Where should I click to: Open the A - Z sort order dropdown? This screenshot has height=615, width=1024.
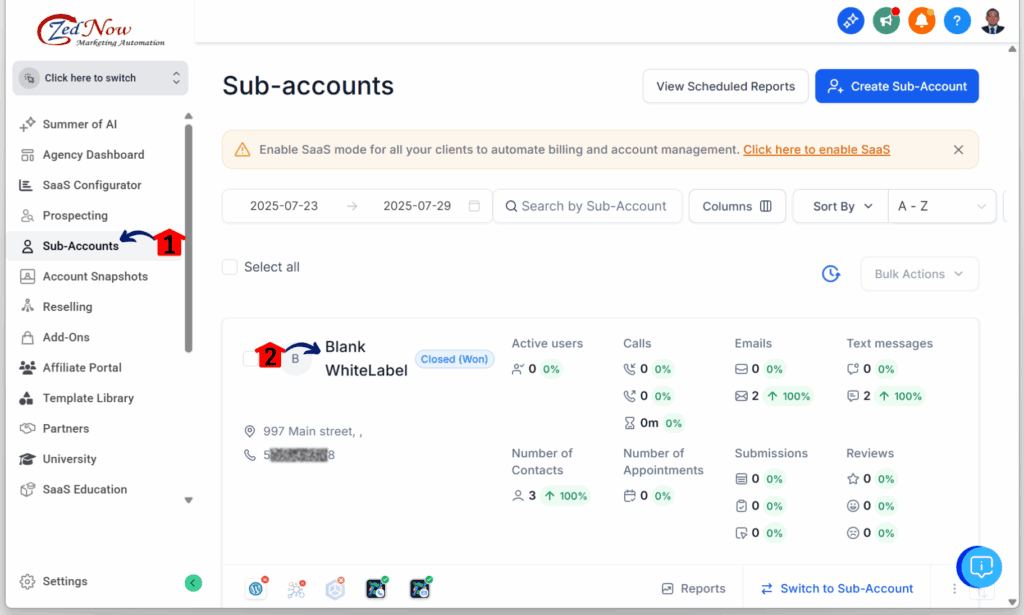coord(942,206)
